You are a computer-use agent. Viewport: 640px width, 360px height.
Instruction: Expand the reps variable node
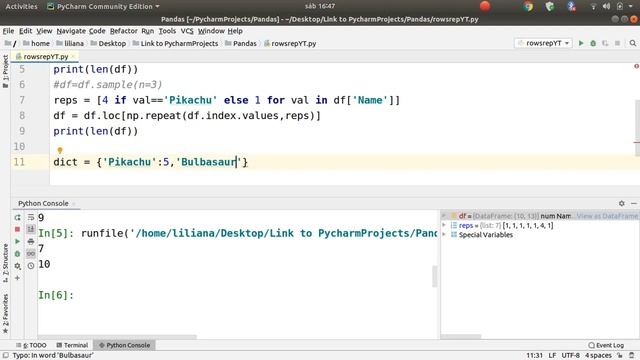coord(444,225)
